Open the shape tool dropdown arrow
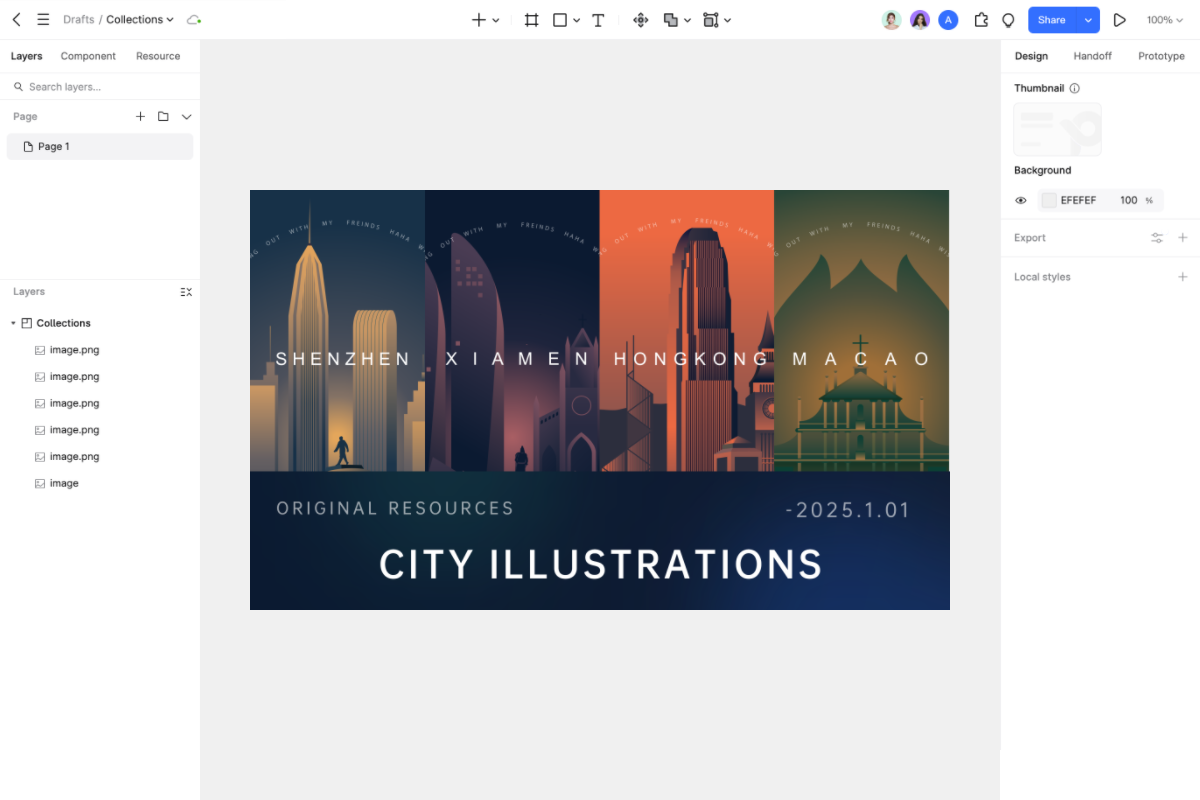 point(577,20)
